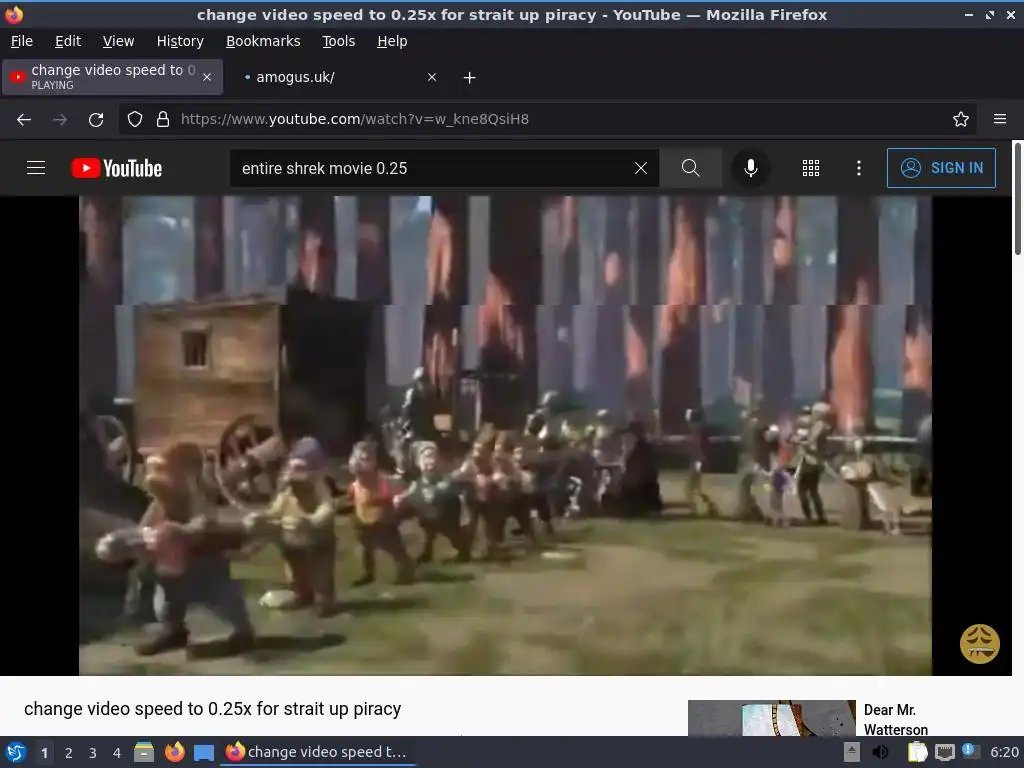Open the notification tray icon with badge
1024x768 pixels.
pos(970,752)
